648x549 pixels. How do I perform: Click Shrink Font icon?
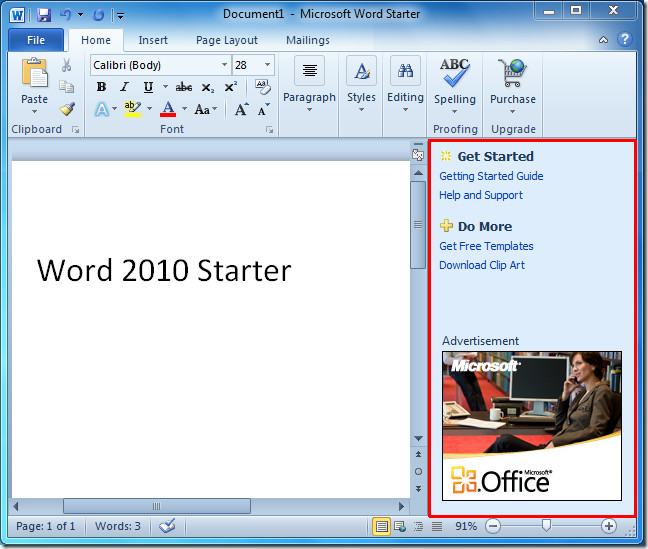tap(263, 110)
